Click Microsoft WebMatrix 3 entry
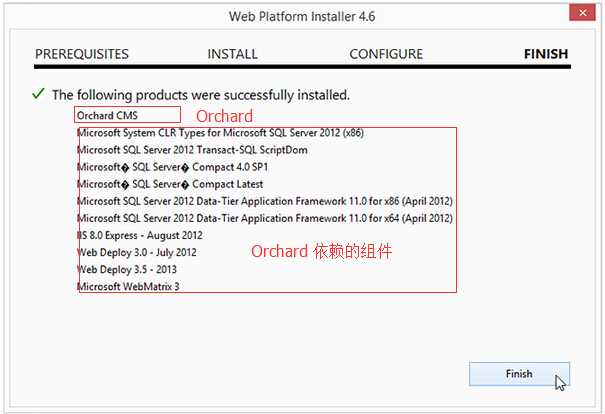Screen dimensions: 605x414 click(128, 286)
